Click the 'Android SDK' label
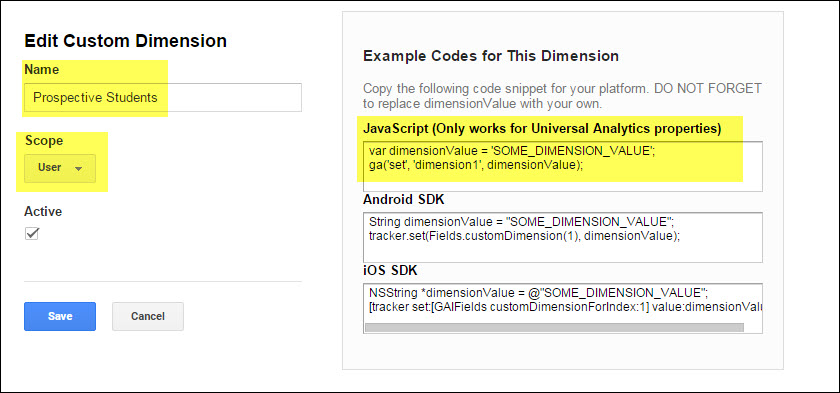This screenshot has width=840, height=393. point(403,200)
